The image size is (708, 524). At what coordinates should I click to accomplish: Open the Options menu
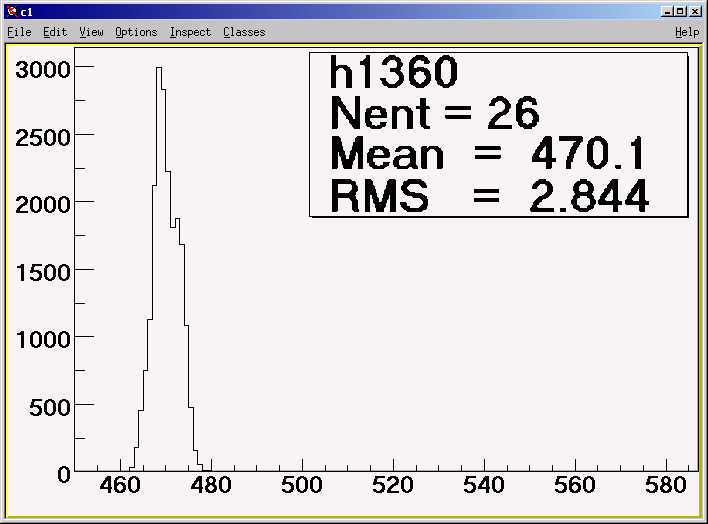tap(136, 32)
